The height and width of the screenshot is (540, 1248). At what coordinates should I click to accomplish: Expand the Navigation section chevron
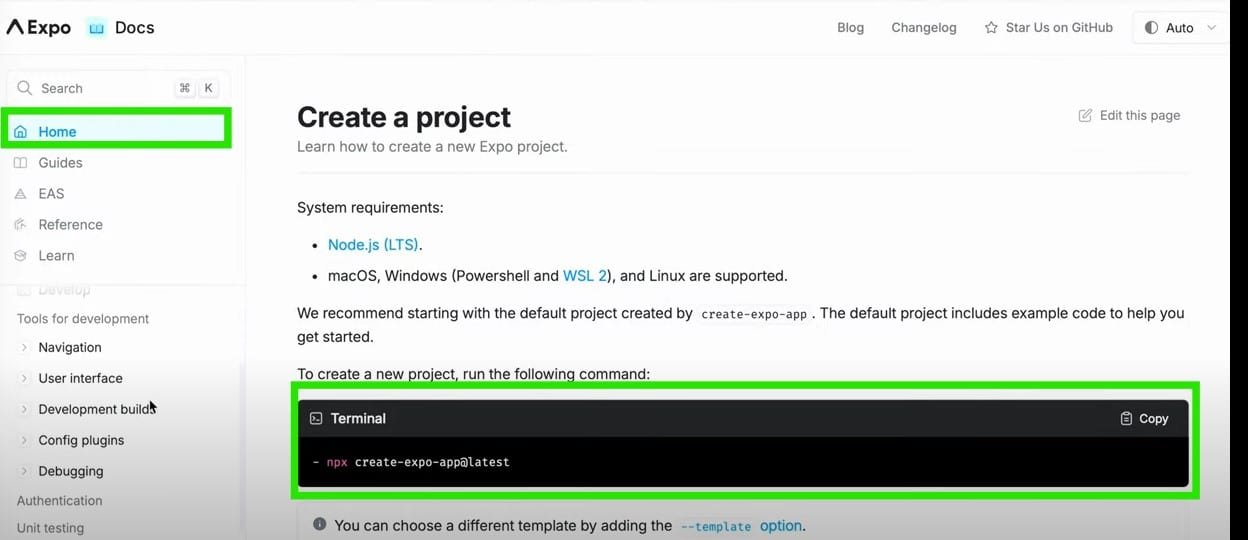tap(24, 348)
